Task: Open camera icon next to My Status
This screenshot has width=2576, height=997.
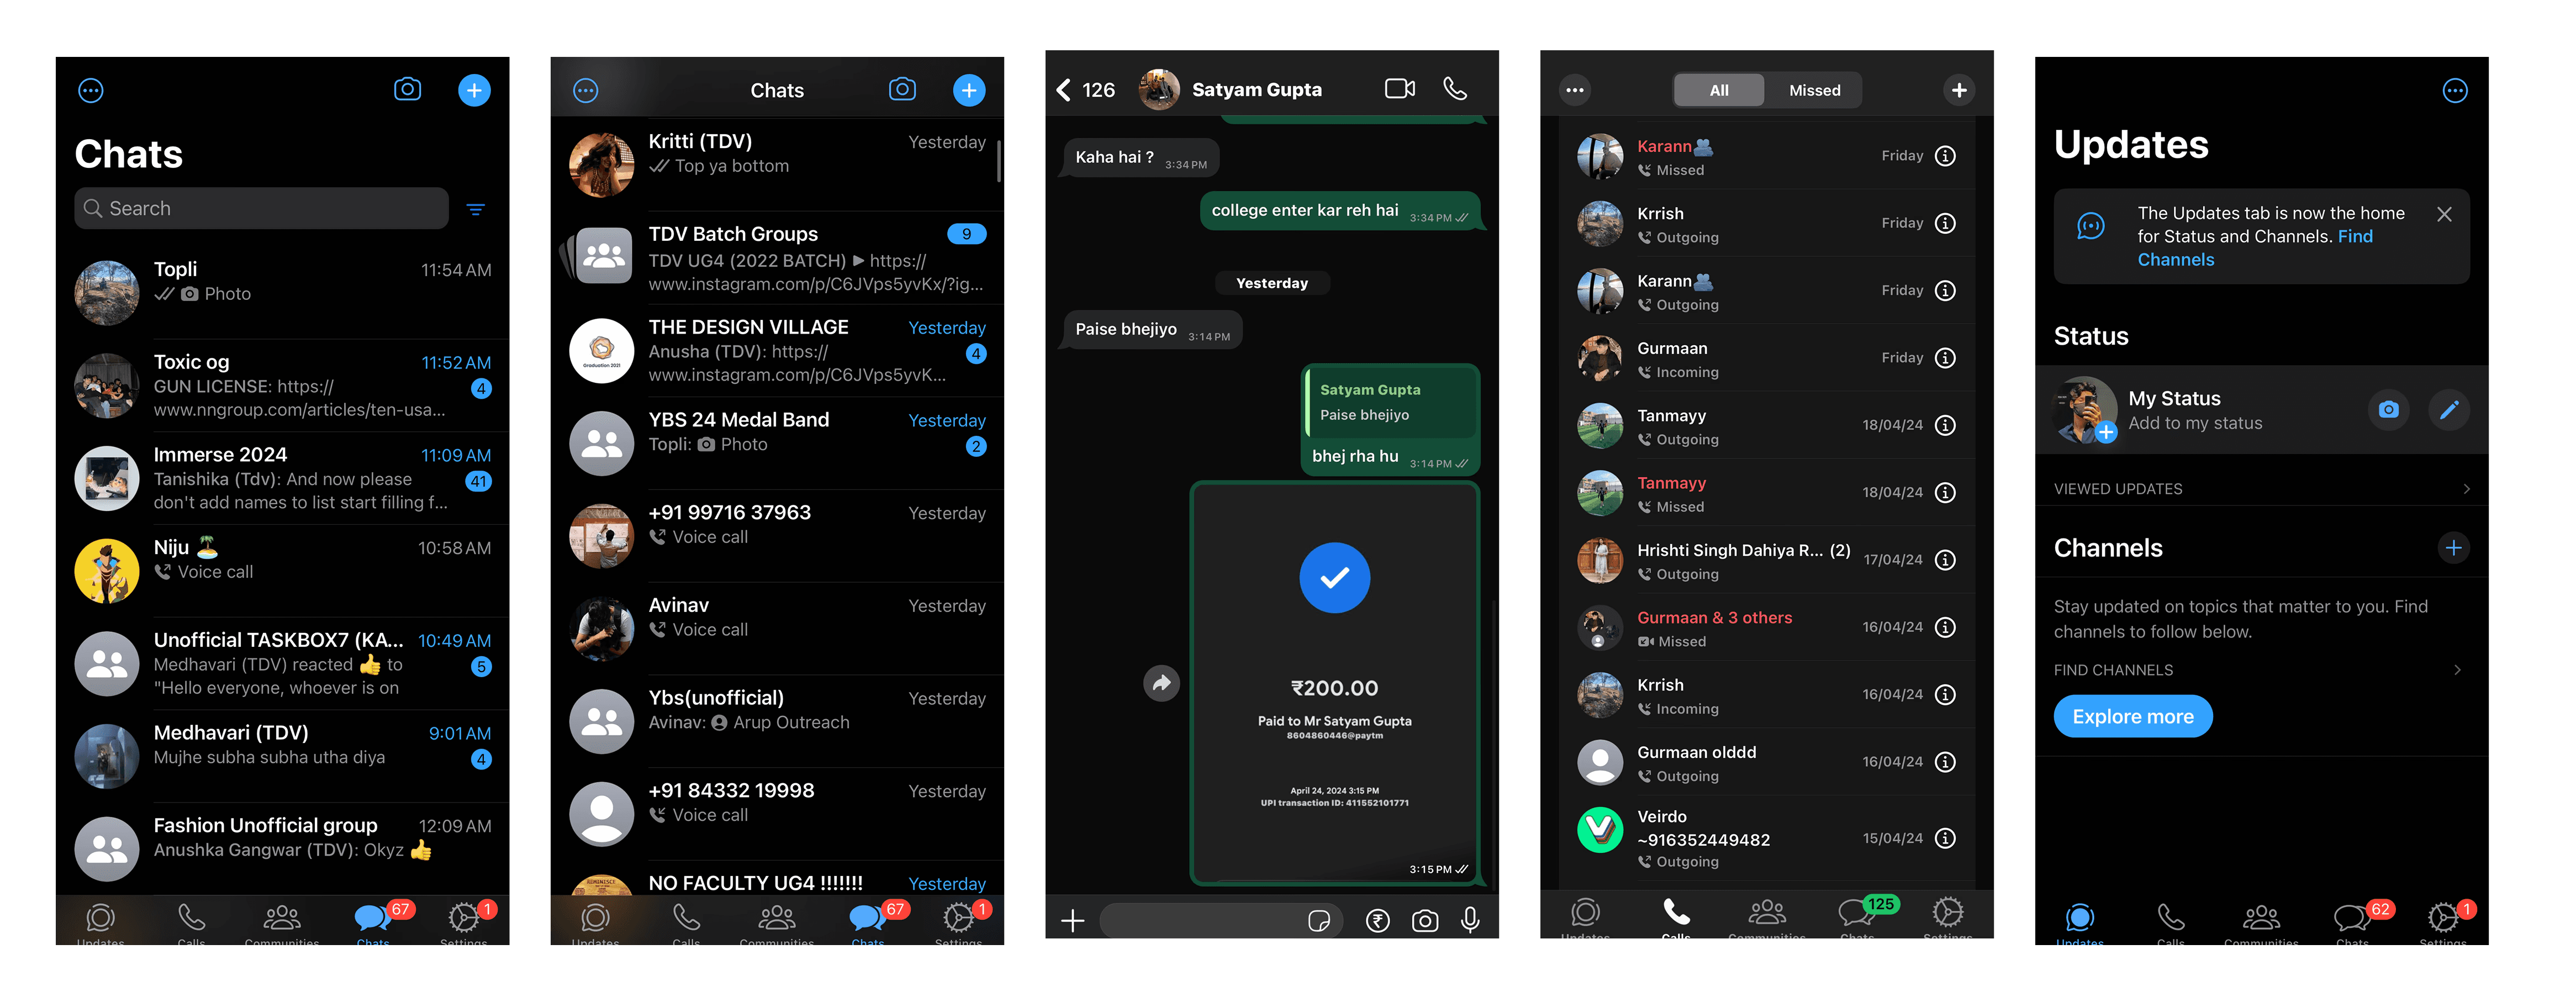Action: (x=2388, y=410)
